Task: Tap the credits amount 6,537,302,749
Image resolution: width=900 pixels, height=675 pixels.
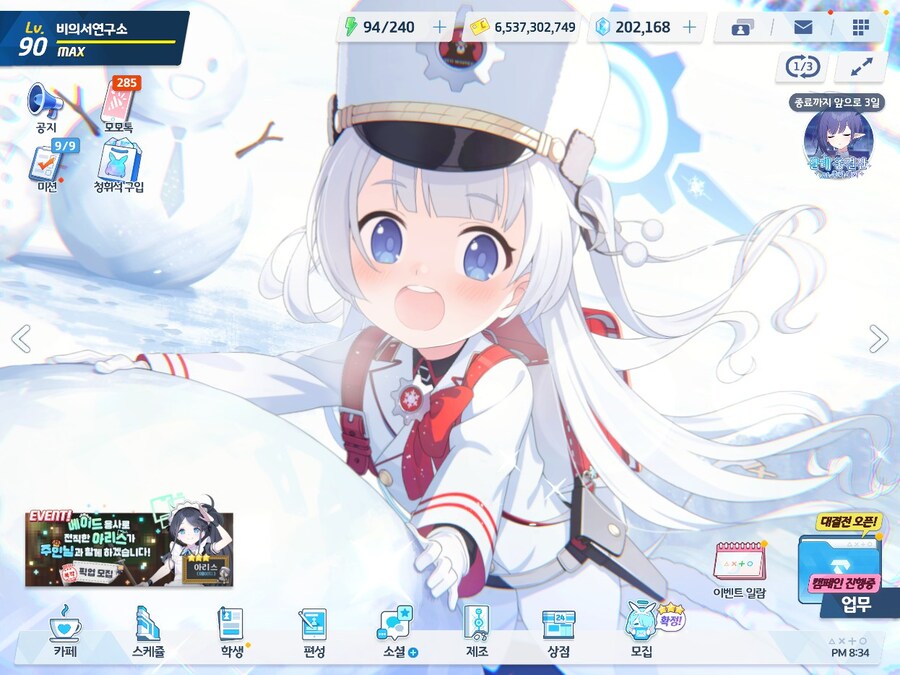Action: point(534,27)
